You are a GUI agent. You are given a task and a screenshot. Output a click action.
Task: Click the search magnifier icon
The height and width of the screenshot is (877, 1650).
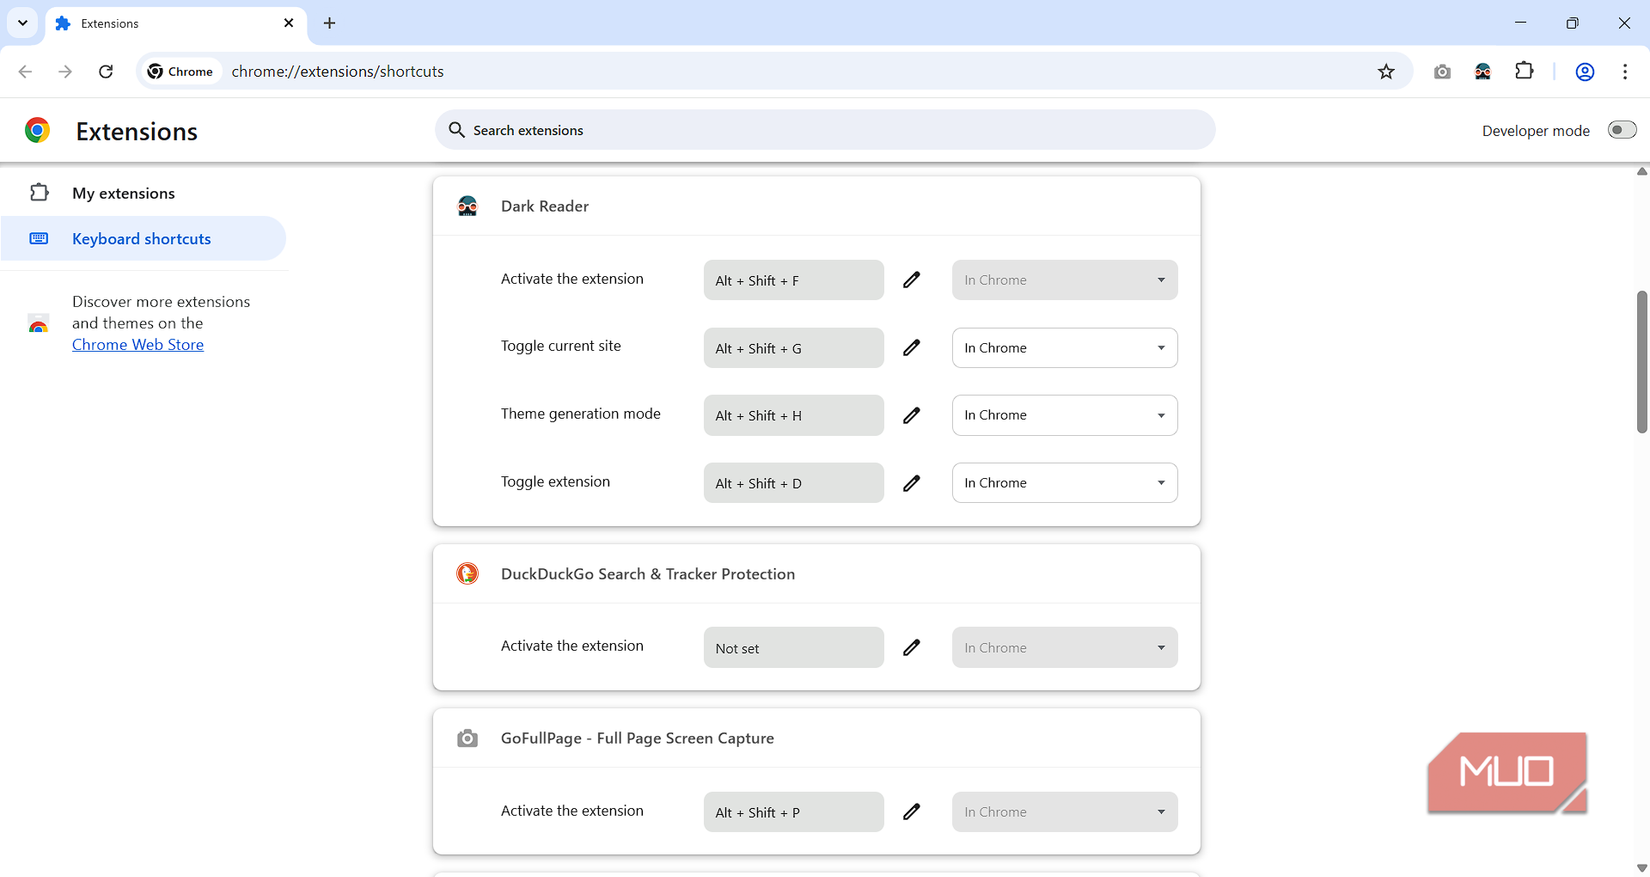[x=457, y=130]
